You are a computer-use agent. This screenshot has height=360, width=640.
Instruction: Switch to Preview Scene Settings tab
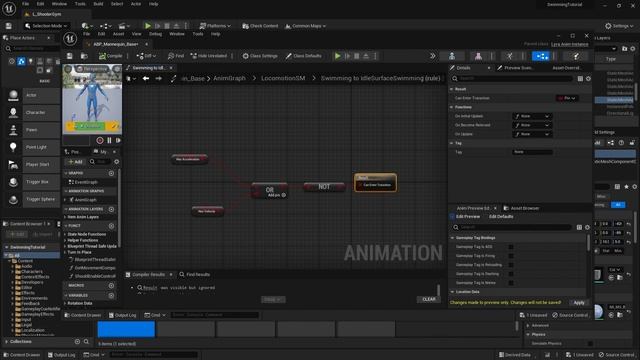click(x=515, y=68)
